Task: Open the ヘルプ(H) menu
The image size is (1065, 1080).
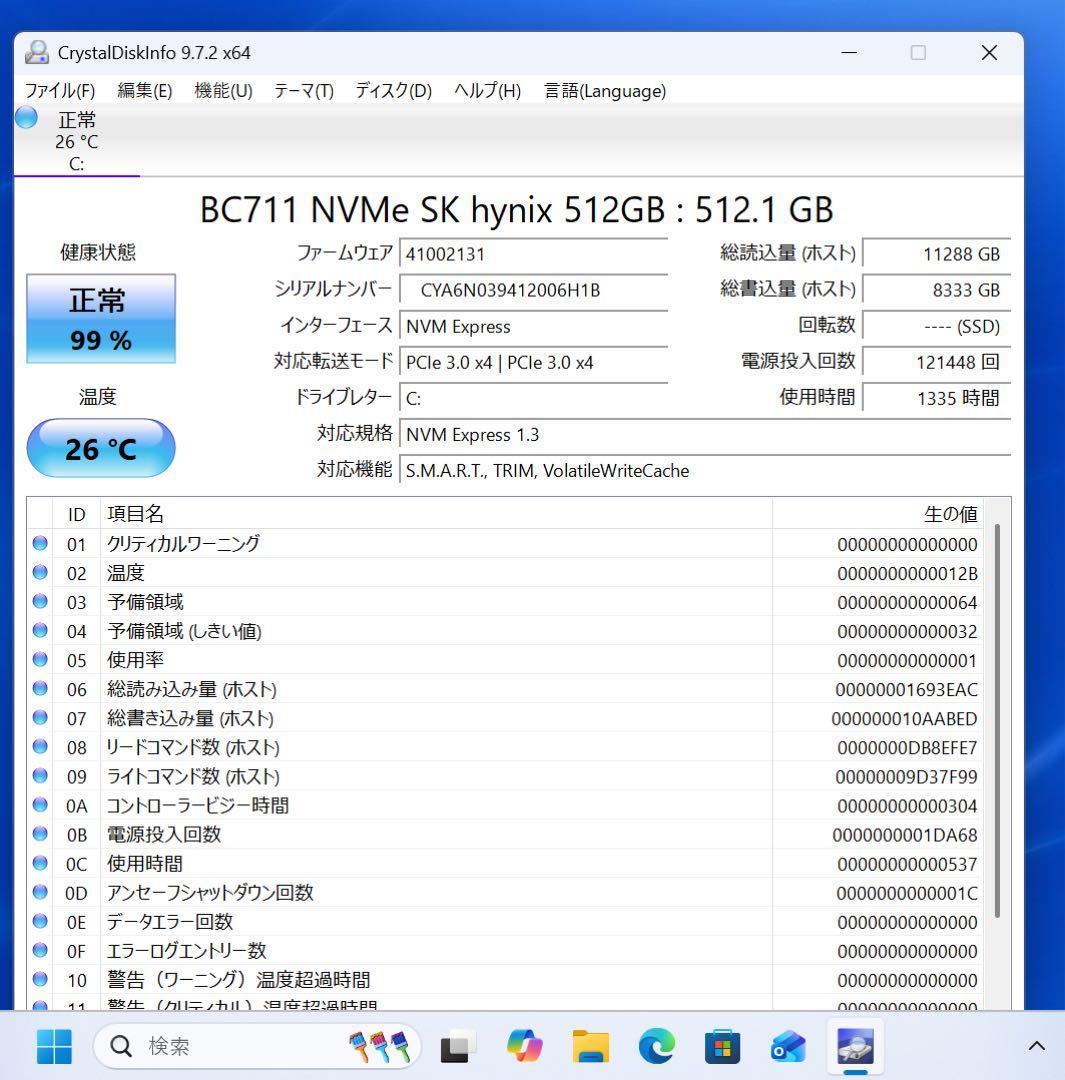Action: pos(486,91)
